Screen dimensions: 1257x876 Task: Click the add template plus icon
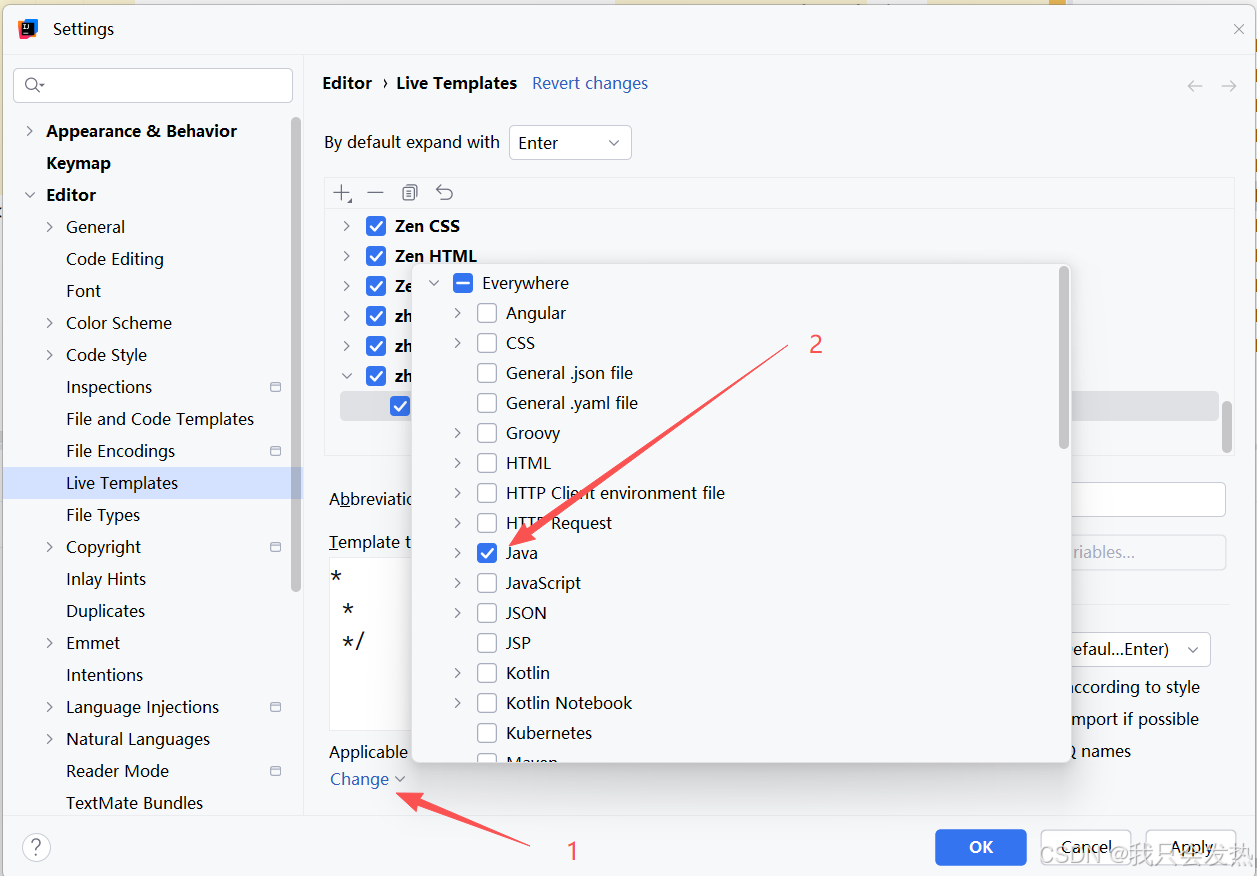[x=343, y=193]
